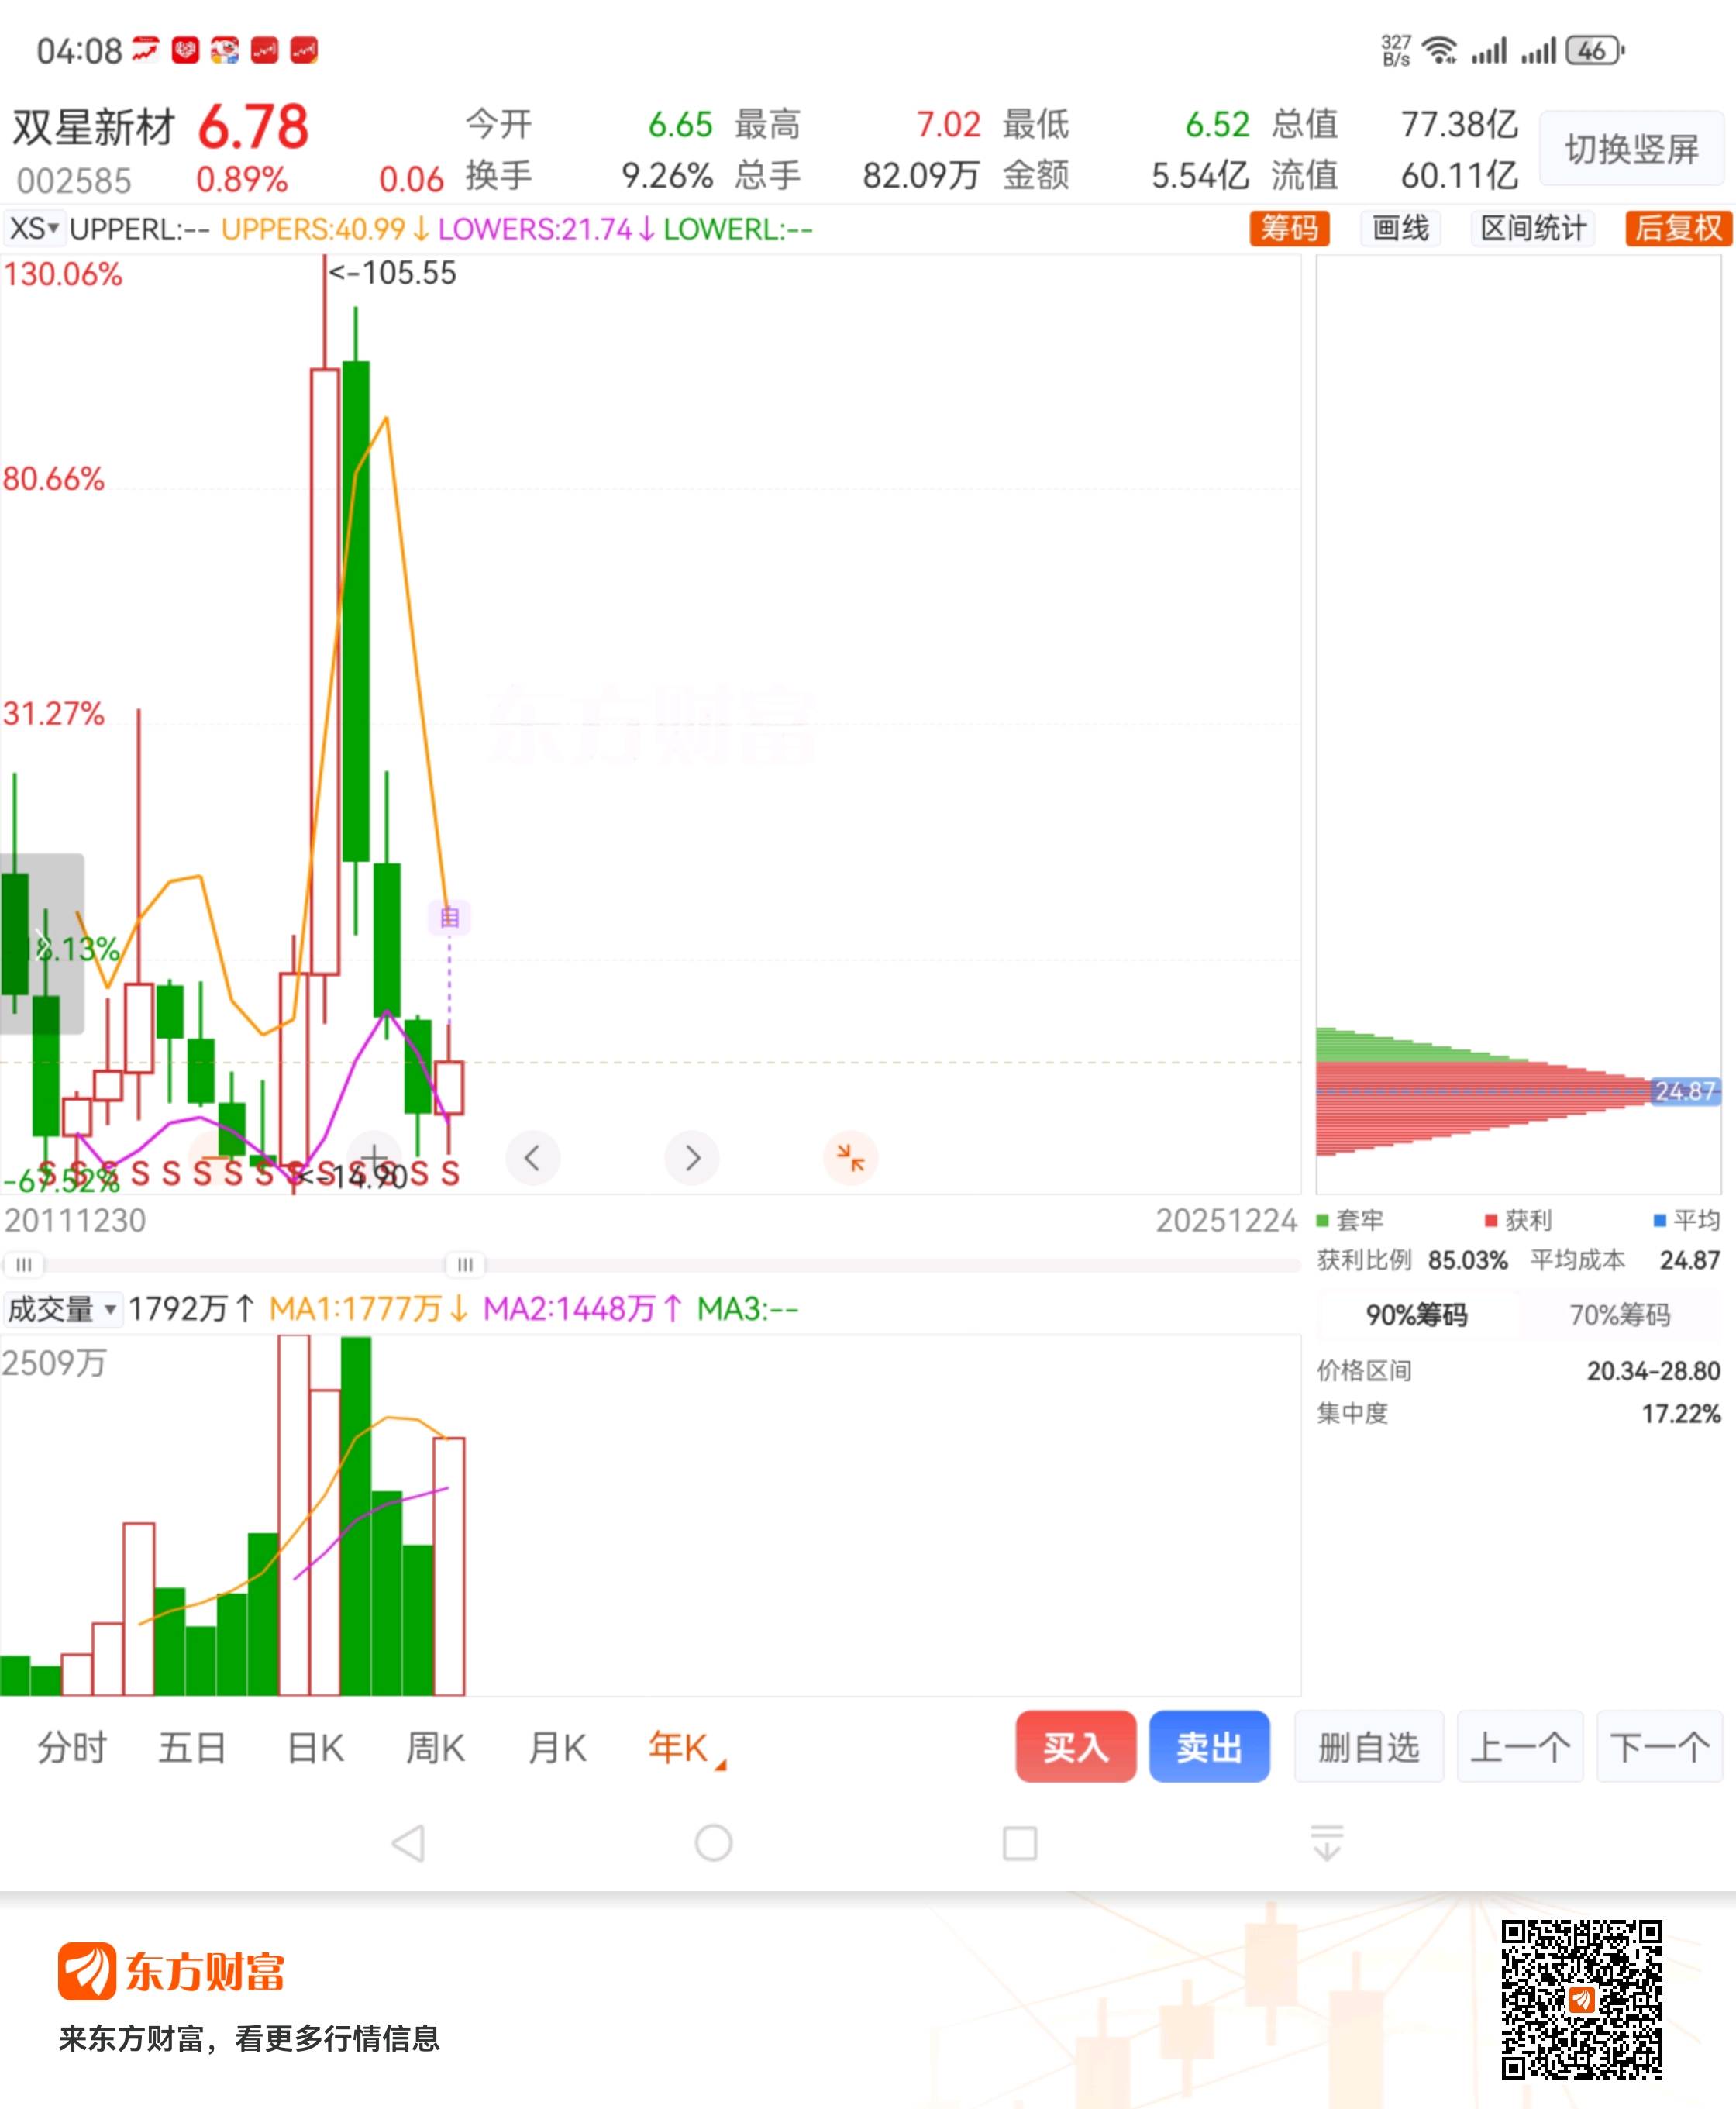The image size is (1736, 2109).
Task: Toggle the 筹码 chip distribution display
Action: click(1289, 228)
